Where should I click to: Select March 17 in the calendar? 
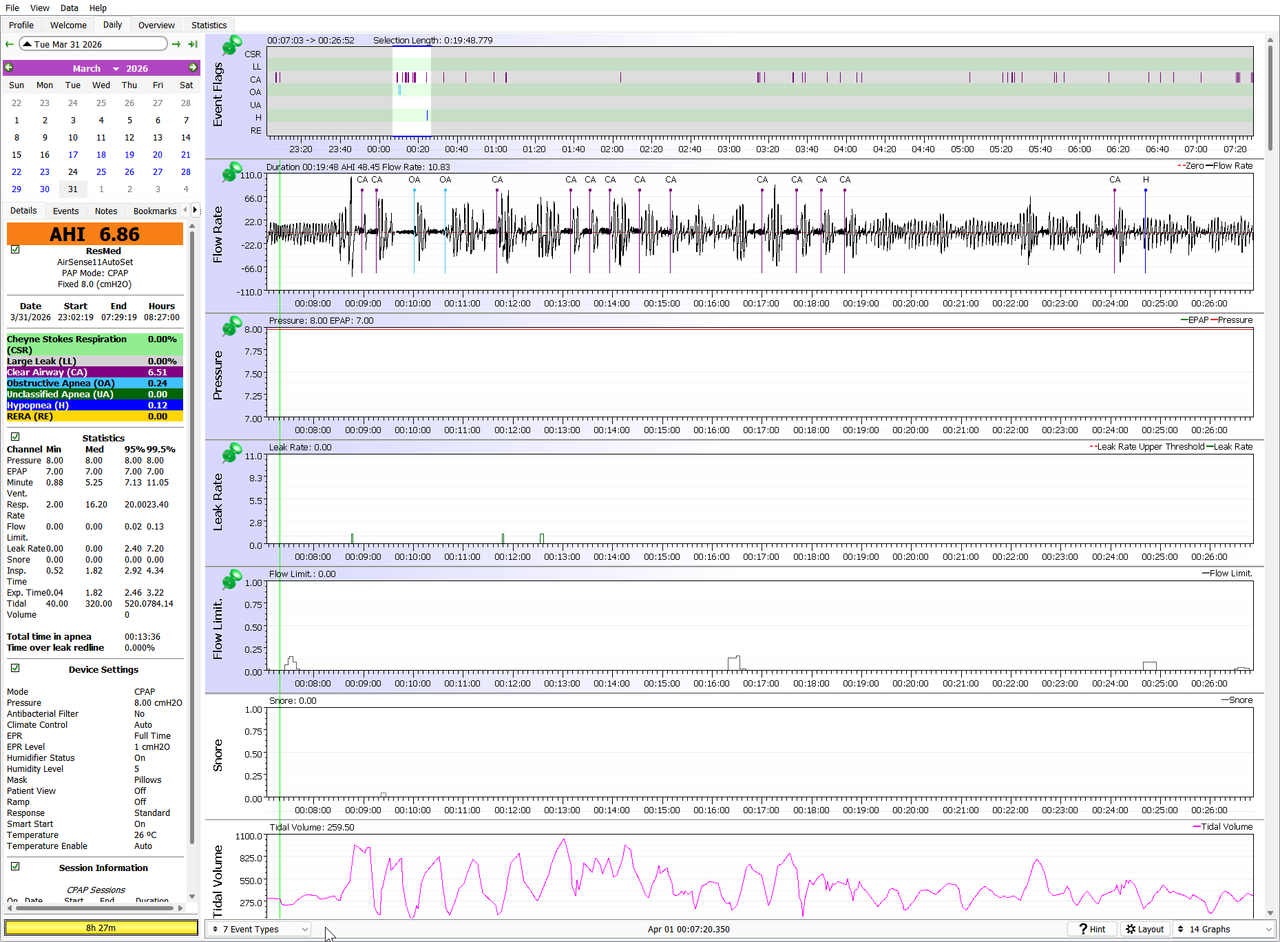[73, 155]
